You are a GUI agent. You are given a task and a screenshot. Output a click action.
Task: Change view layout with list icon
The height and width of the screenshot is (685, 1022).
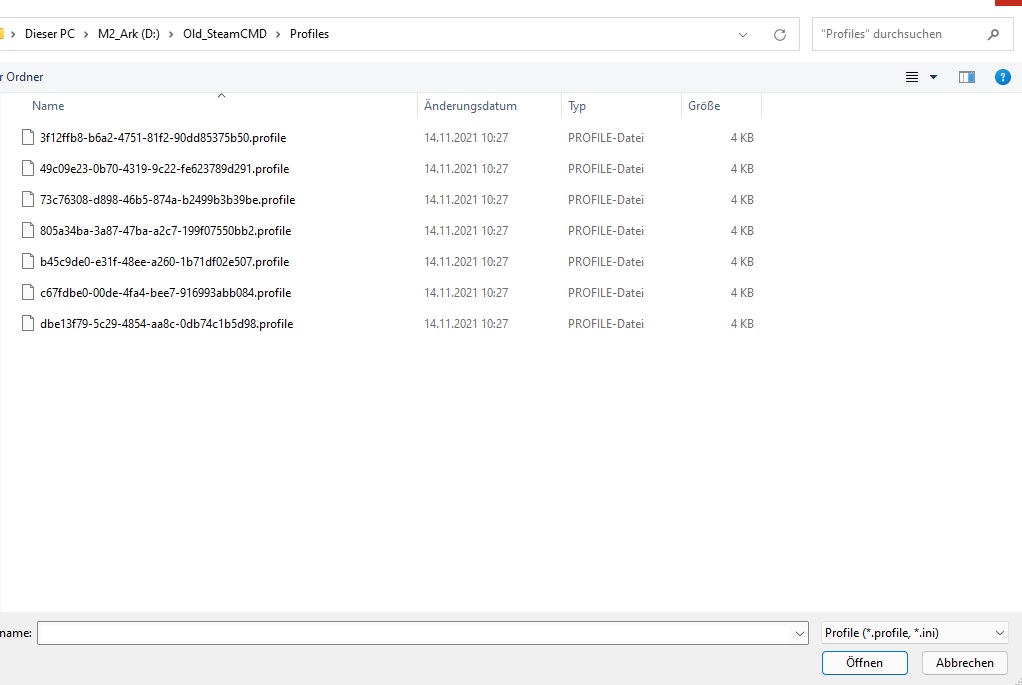[912, 77]
